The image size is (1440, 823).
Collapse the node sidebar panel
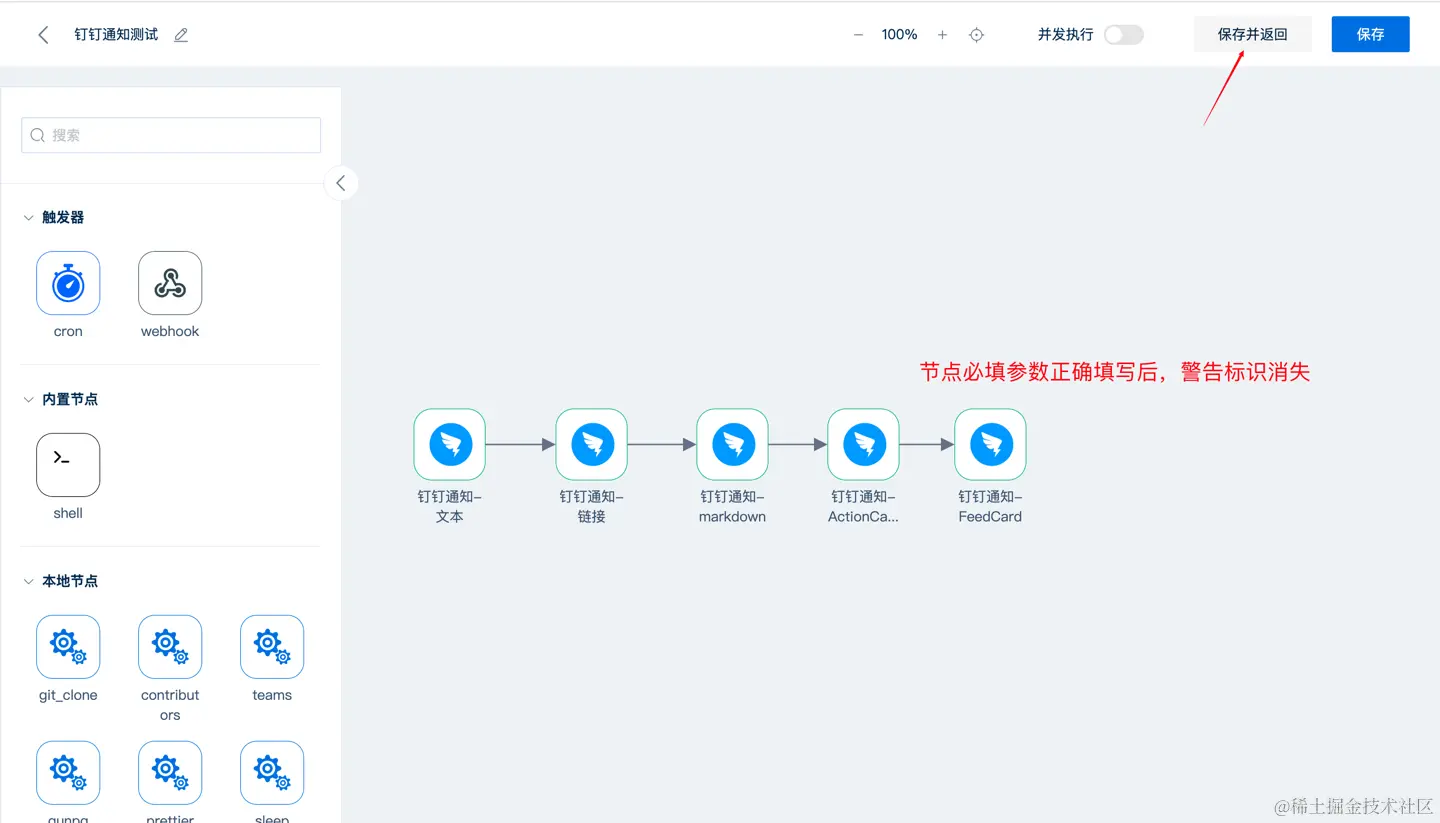coord(341,183)
